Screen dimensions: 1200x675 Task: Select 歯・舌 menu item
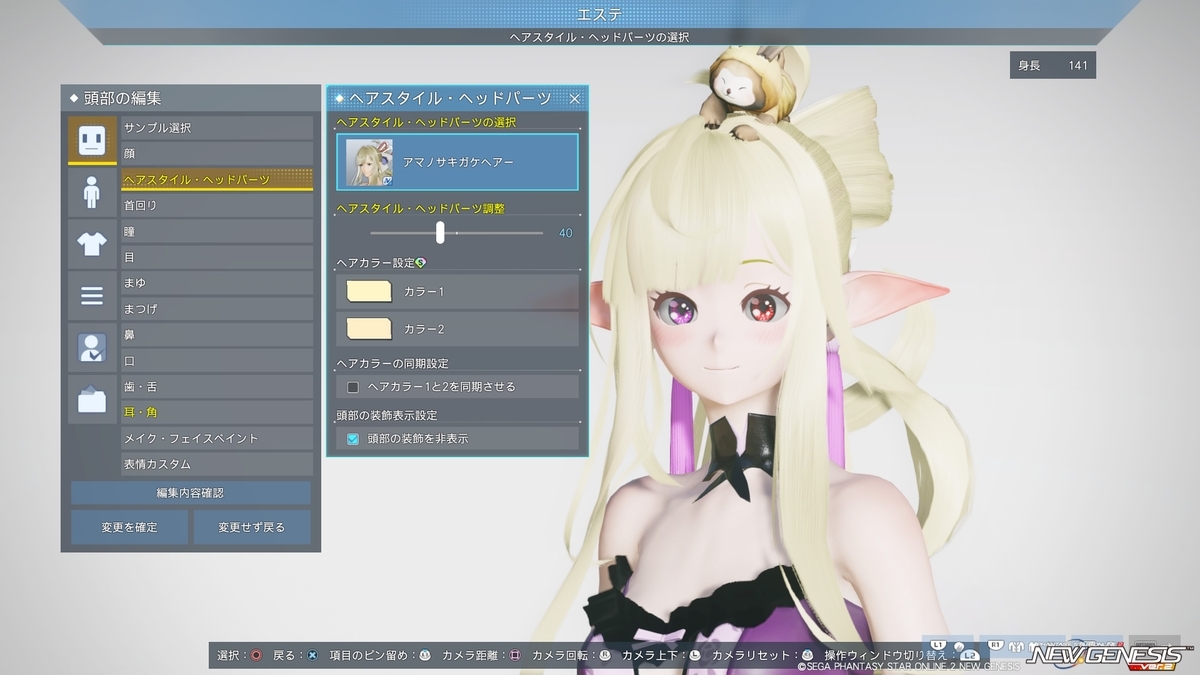(x=217, y=387)
